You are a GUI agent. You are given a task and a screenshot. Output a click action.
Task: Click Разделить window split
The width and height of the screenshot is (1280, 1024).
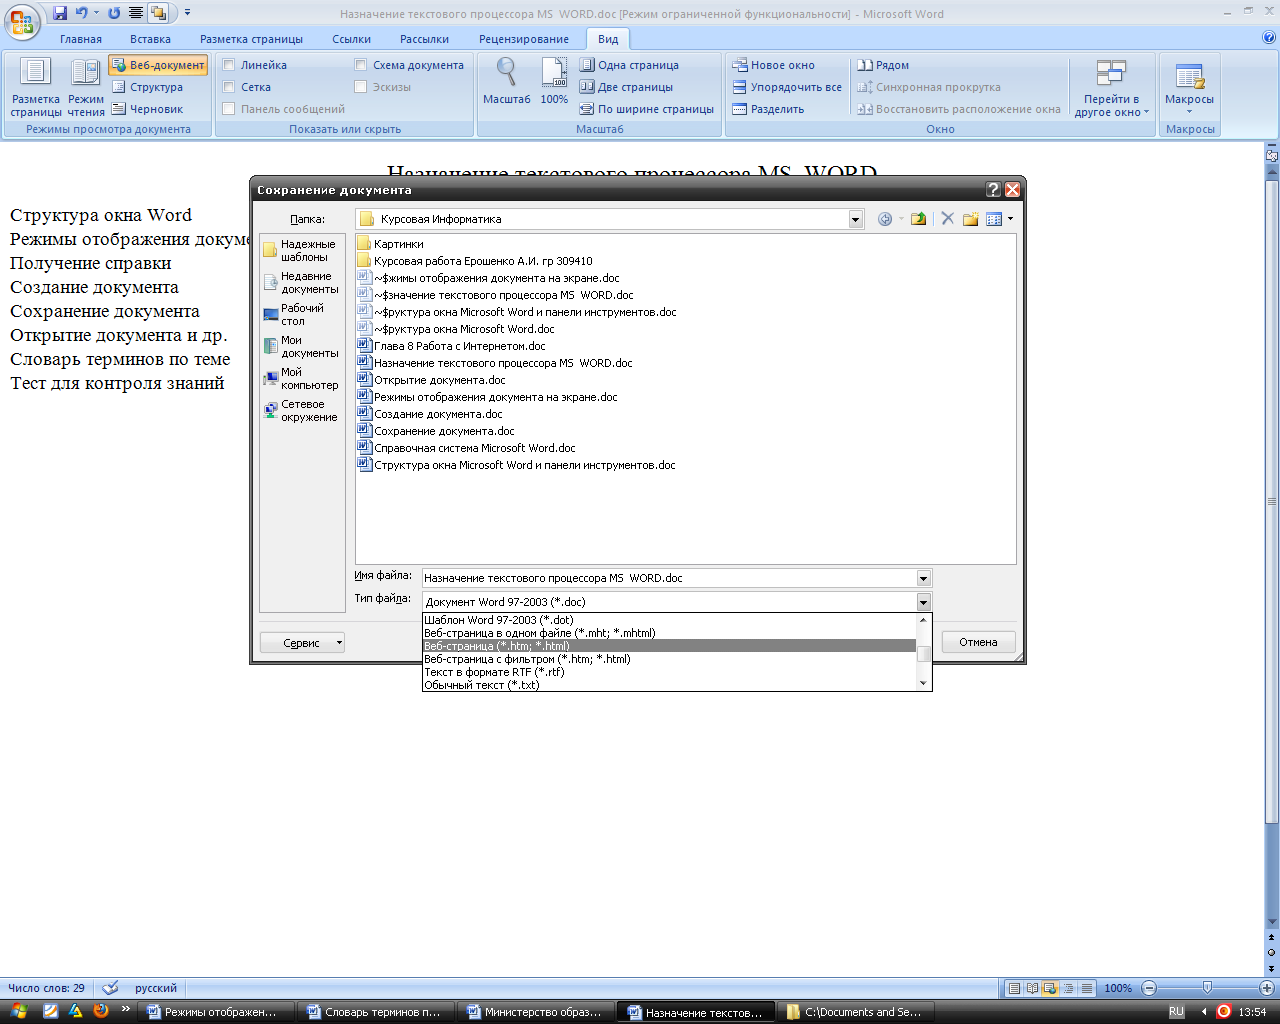(768, 109)
